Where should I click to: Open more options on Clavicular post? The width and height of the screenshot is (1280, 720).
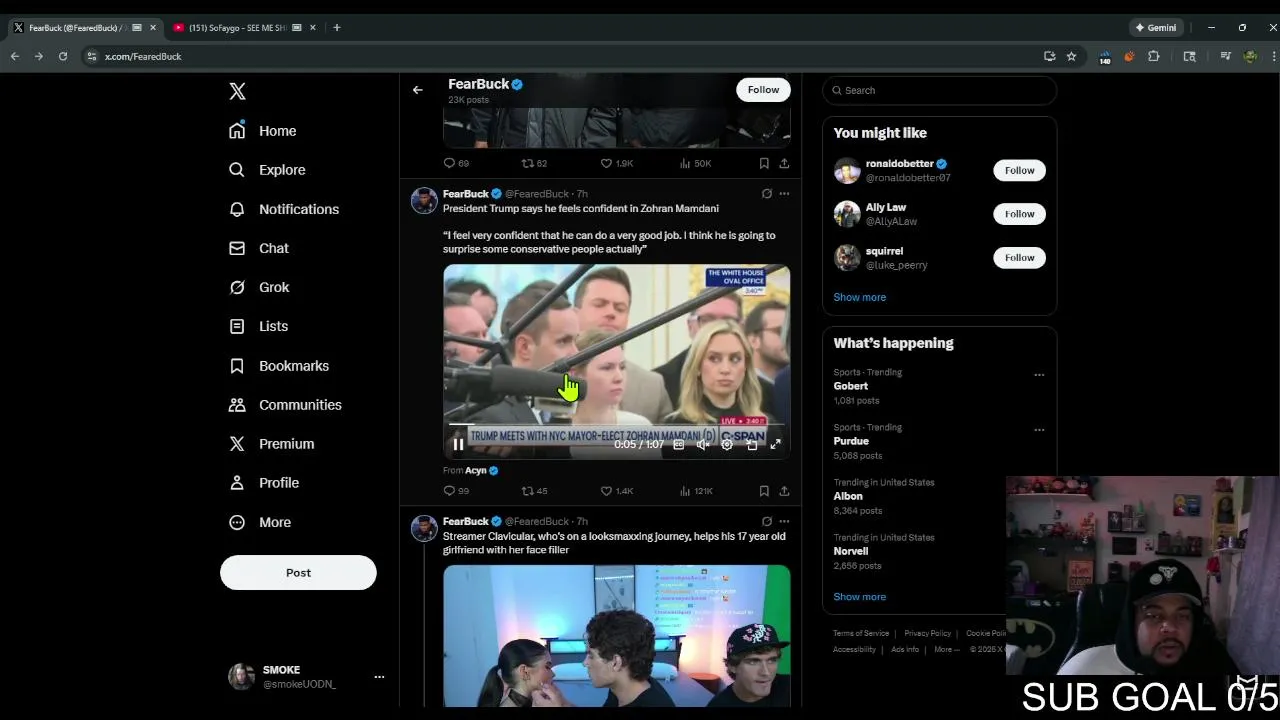click(784, 522)
